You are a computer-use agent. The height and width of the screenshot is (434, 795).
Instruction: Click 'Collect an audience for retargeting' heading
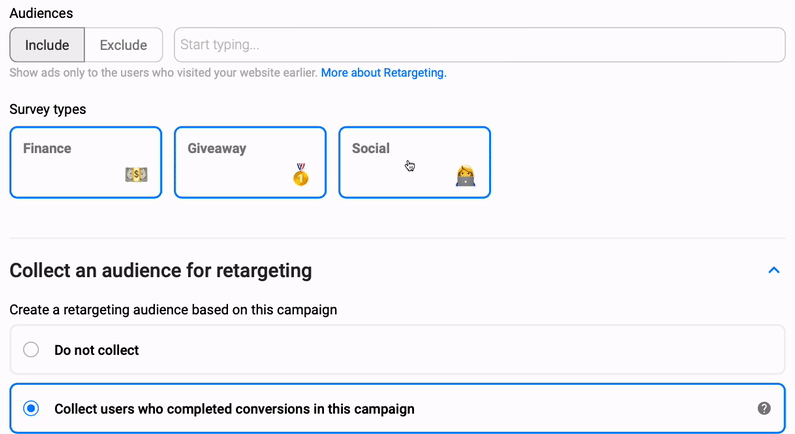pos(161,270)
